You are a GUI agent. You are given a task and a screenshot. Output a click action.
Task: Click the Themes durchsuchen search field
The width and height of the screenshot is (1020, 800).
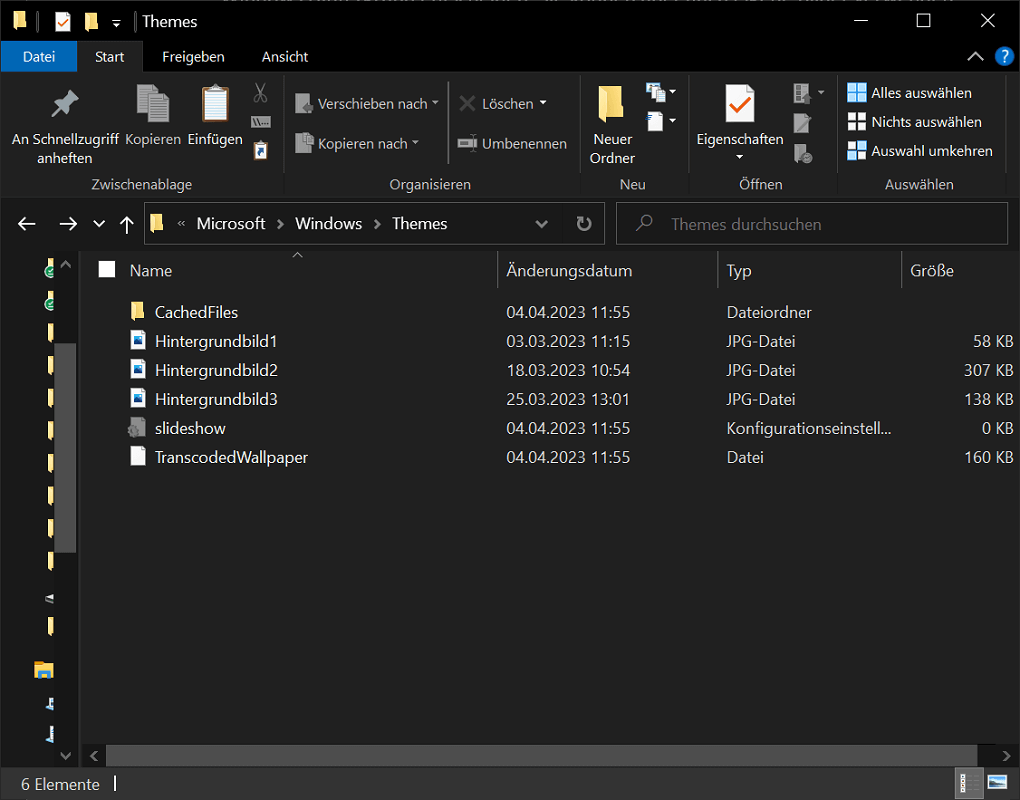(811, 224)
